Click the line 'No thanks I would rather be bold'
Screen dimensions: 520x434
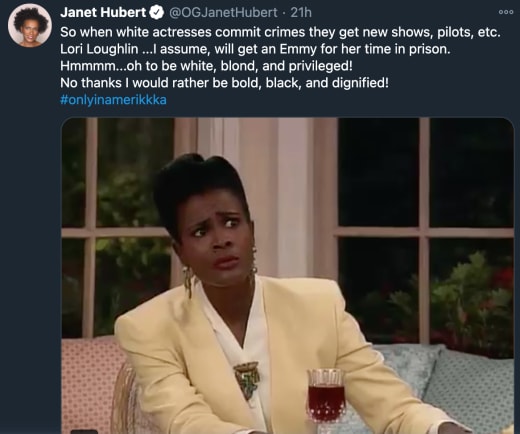pyautogui.click(x=224, y=83)
